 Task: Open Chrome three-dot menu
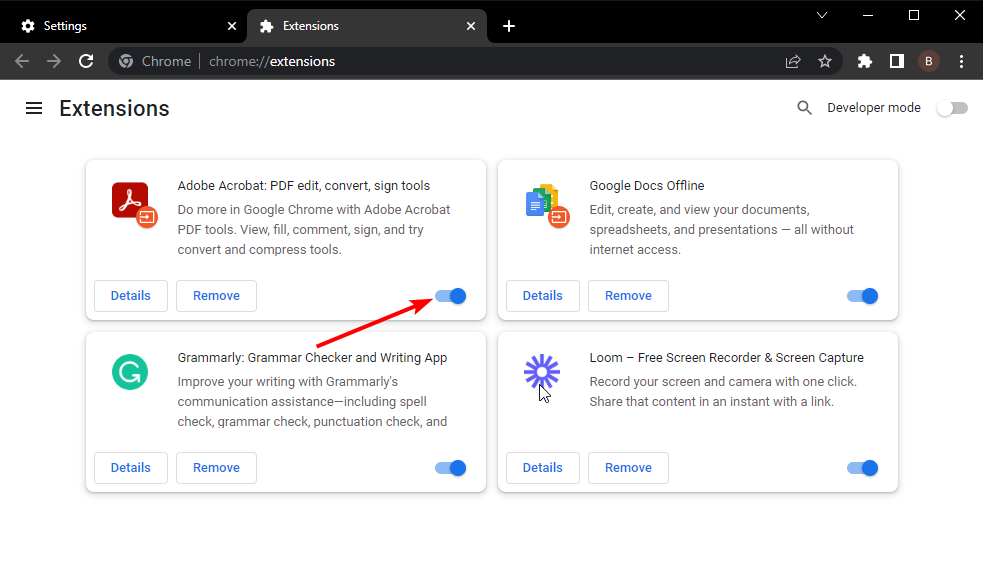[961, 61]
